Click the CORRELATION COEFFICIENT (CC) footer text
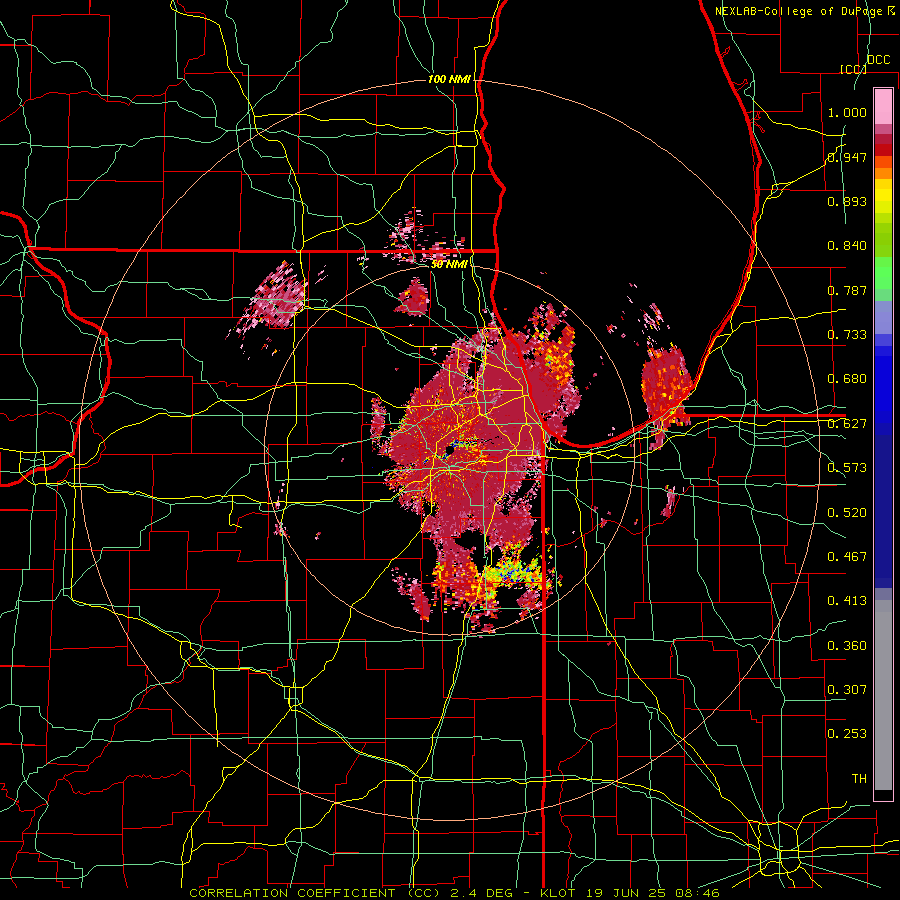The width and height of the screenshot is (900, 900). click(315, 893)
